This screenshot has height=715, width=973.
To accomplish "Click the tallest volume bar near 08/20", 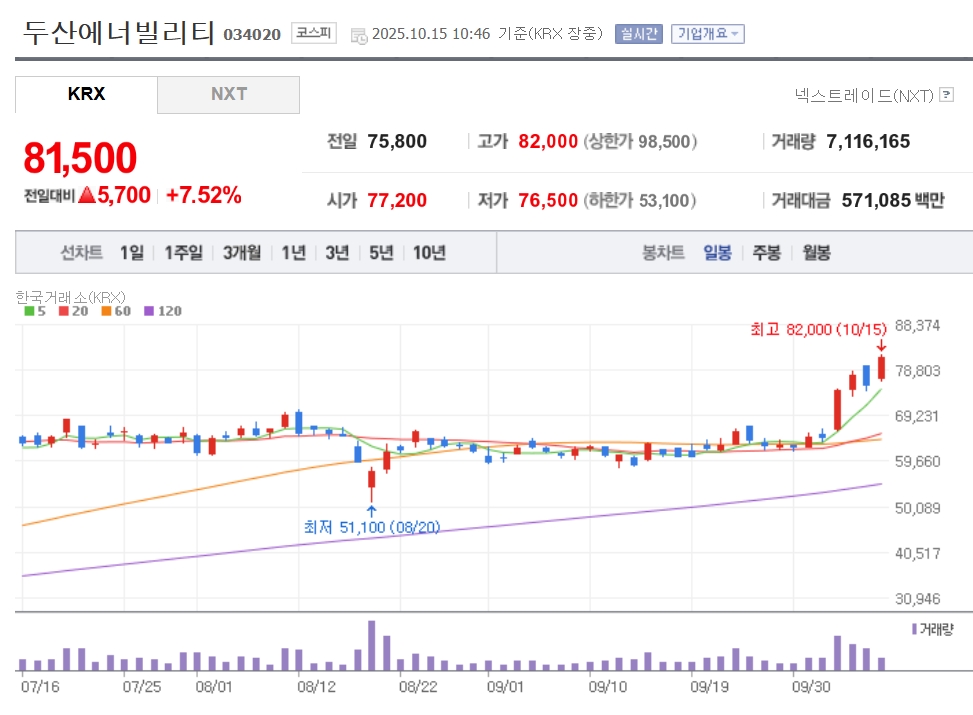I will [372, 645].
